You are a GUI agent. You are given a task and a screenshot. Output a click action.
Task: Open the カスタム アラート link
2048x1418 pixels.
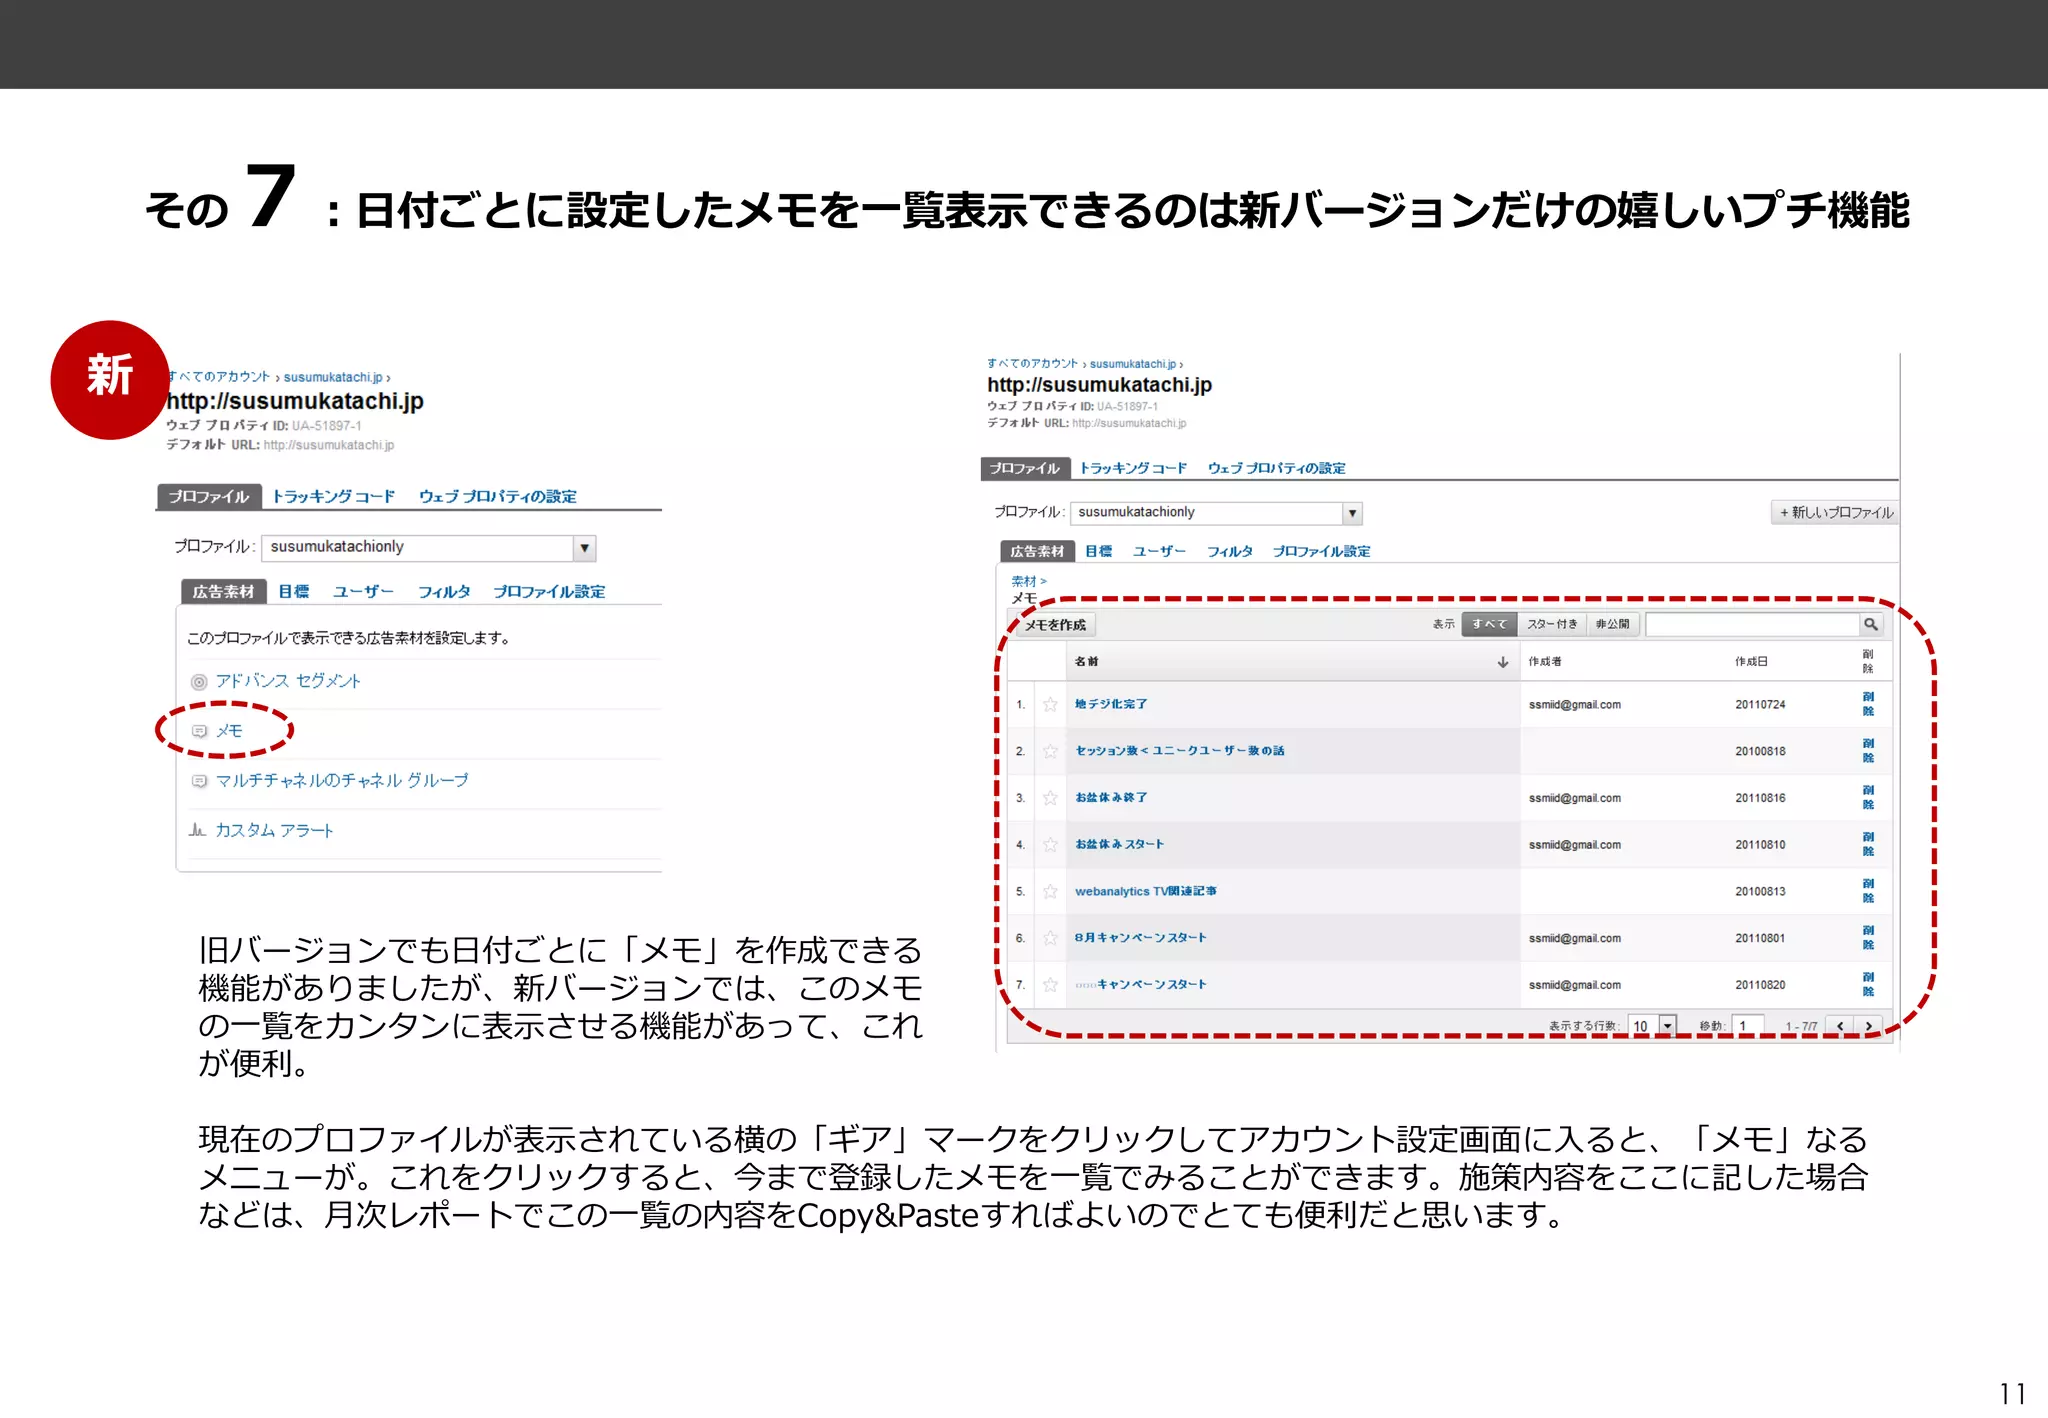click(274, 830)
